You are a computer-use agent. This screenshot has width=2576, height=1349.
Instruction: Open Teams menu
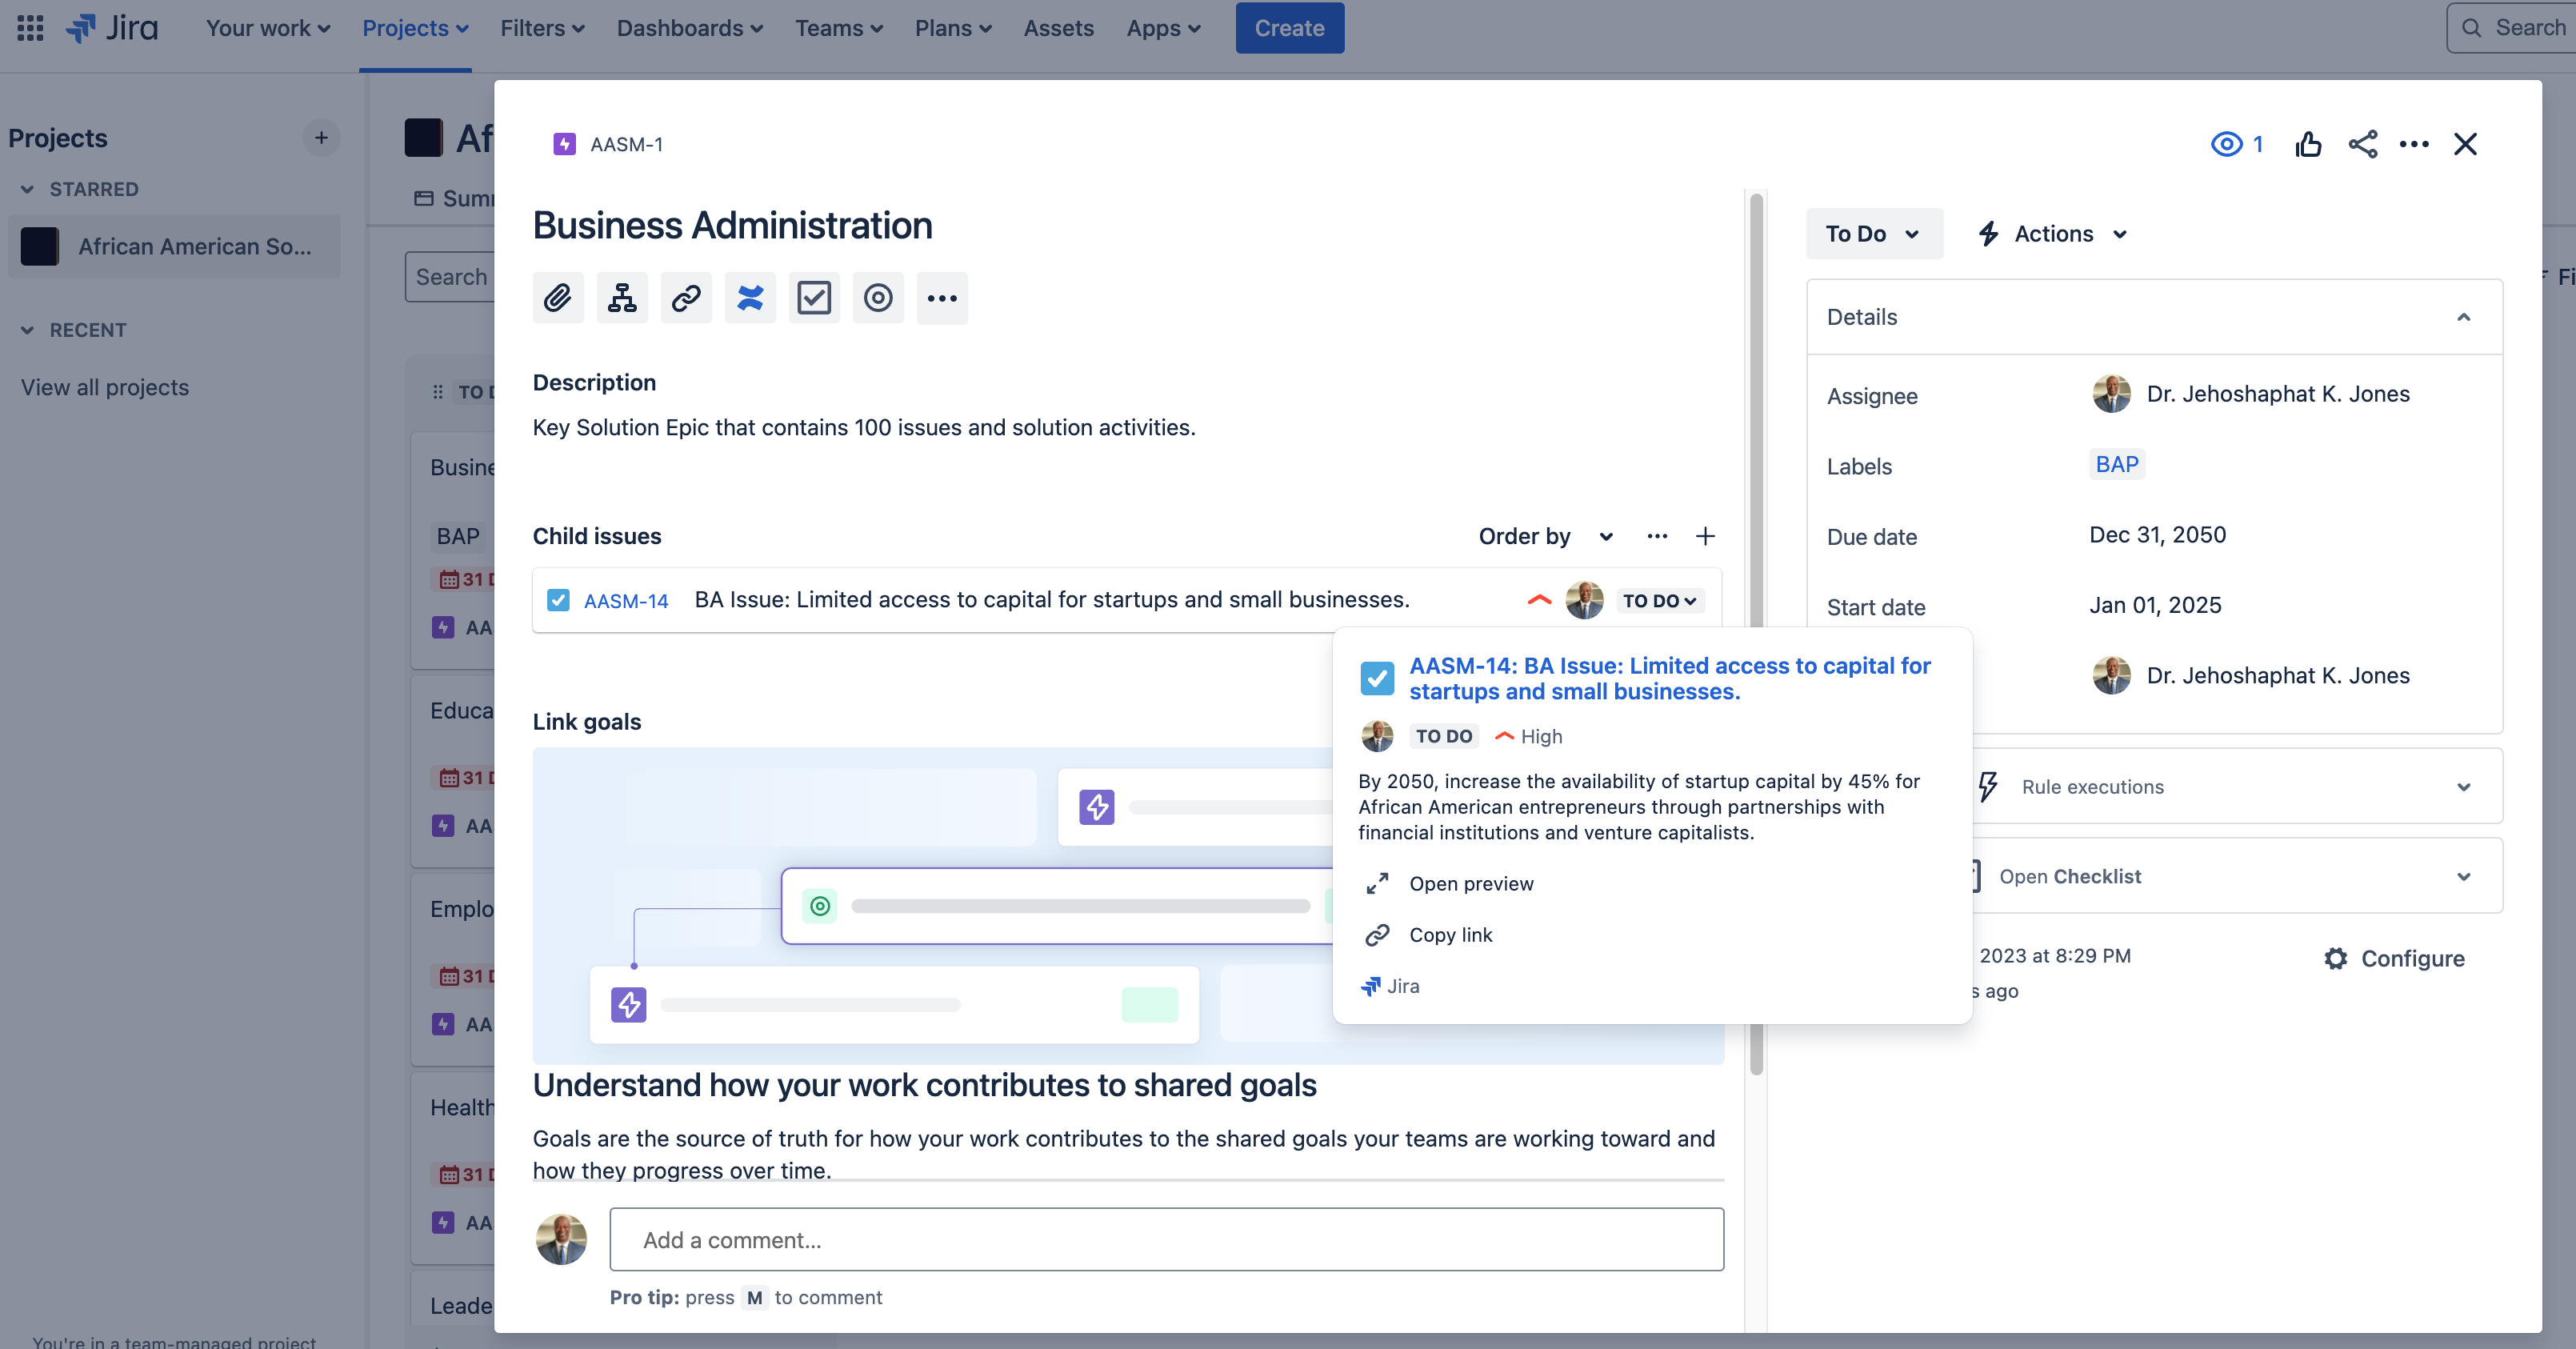pos(839,28)
